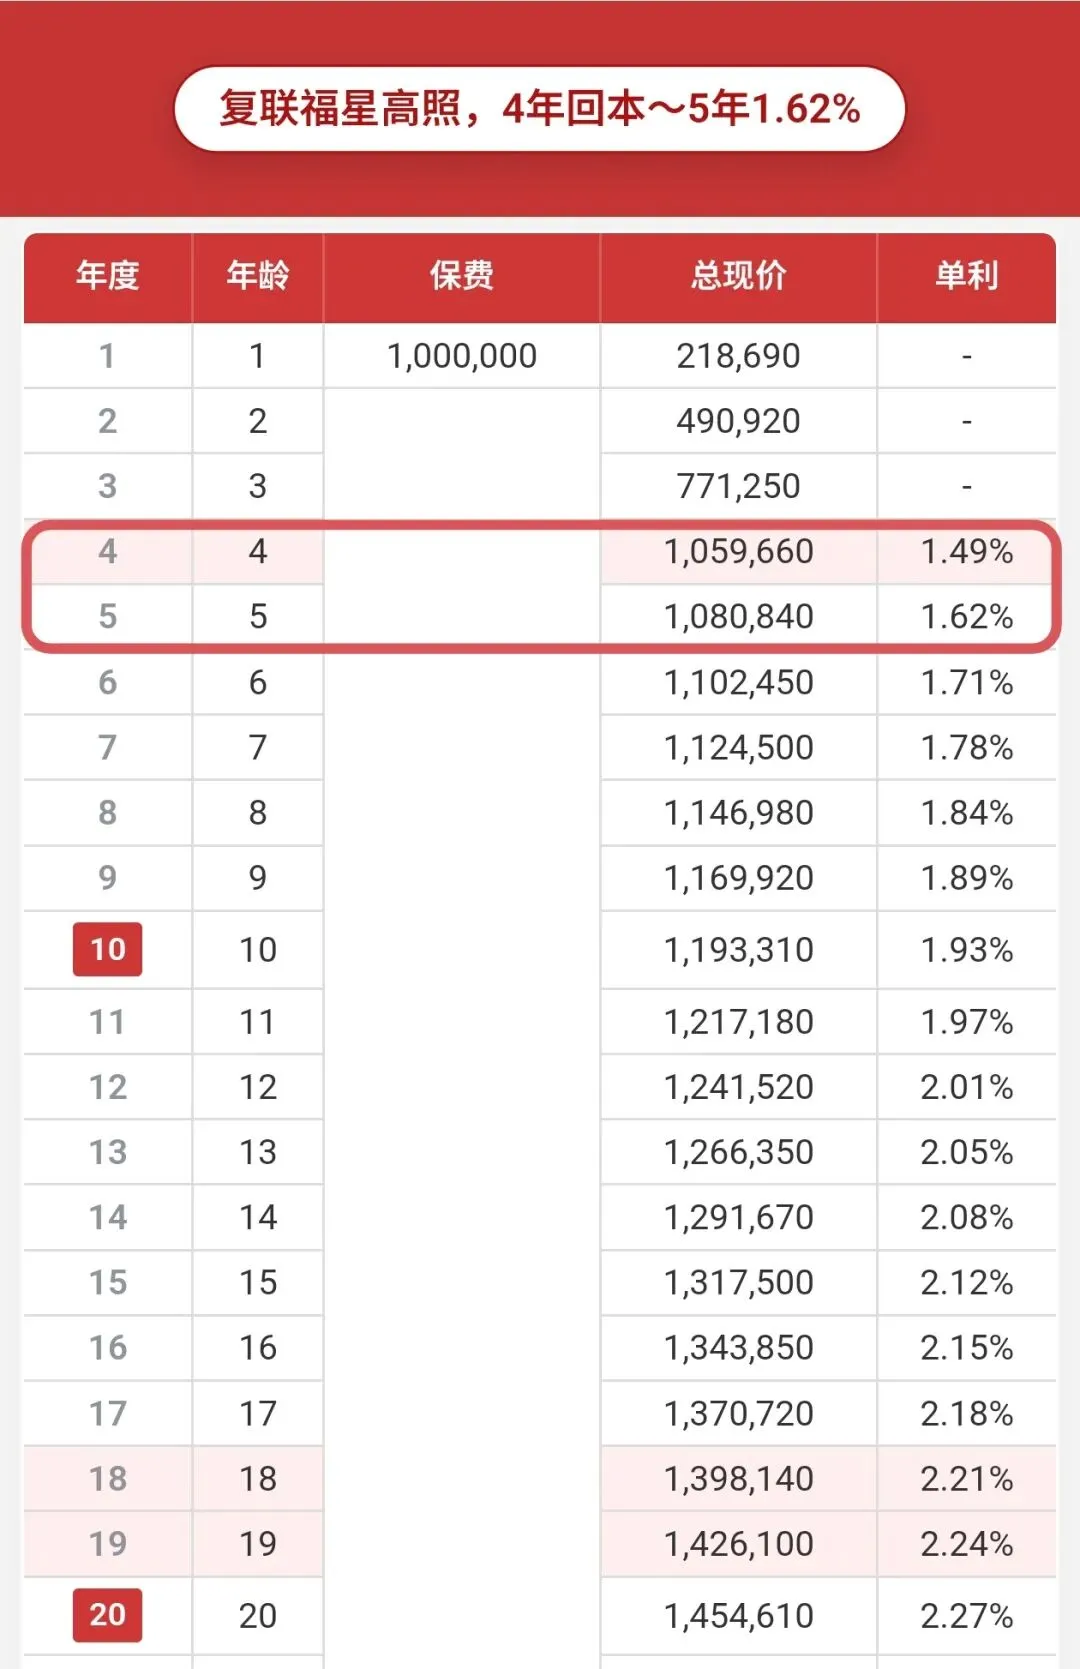Select the 年度 column header
Viewport: 1080px width, 1669px height.
pos(108,275)
